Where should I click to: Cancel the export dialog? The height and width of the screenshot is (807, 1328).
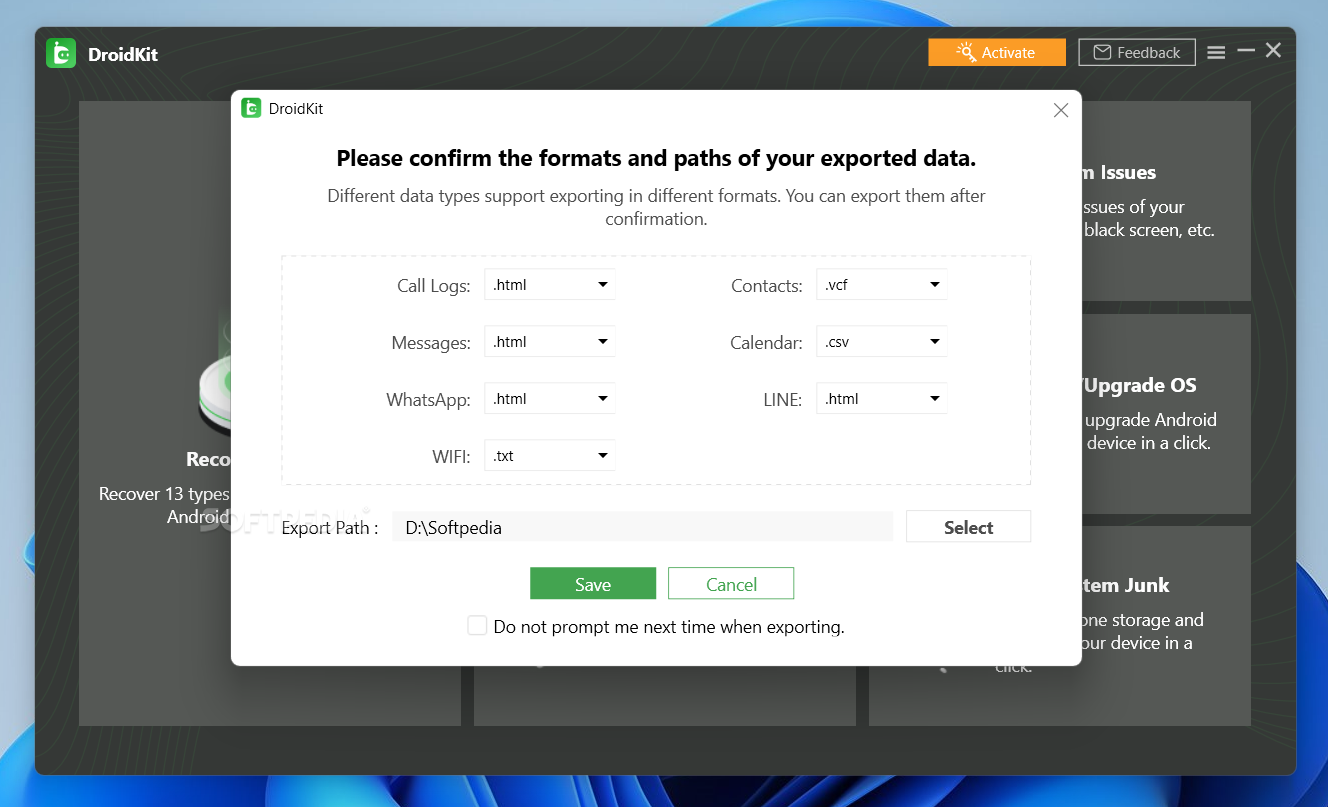pos(731,584)
